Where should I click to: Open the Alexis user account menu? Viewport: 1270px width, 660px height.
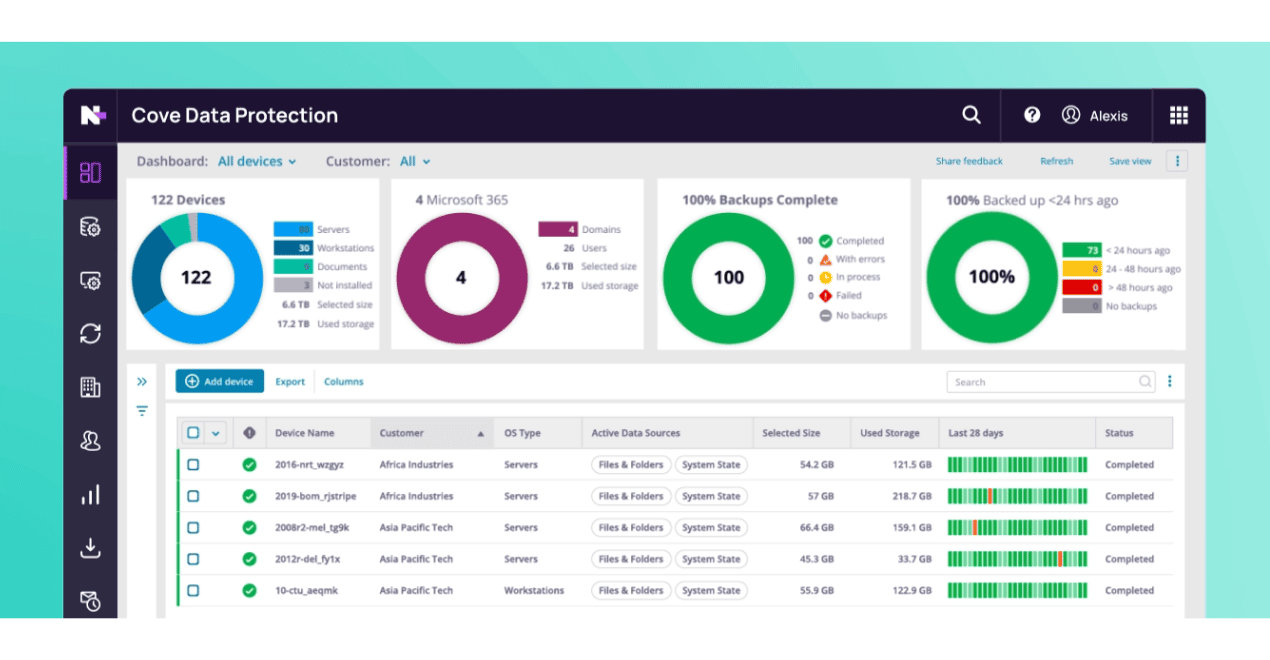click(x=1095, y=115)
